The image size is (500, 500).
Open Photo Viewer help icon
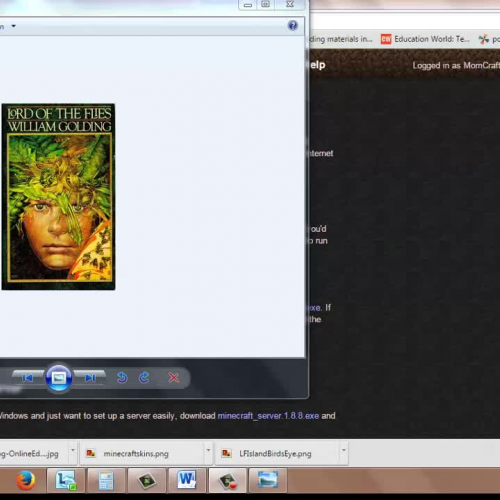292,26
